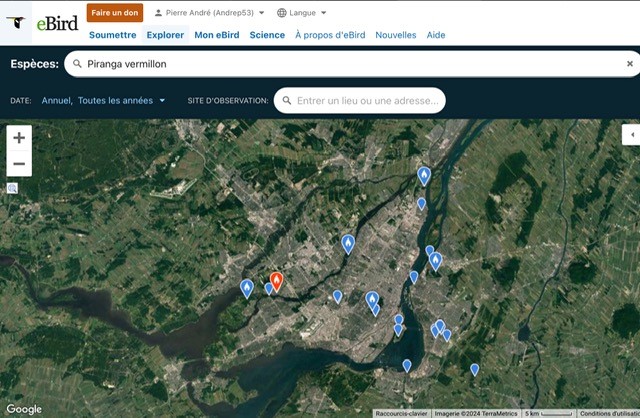Screen dimensions: 640x418
Task: Open the Aide link
Action: (436, 35)
